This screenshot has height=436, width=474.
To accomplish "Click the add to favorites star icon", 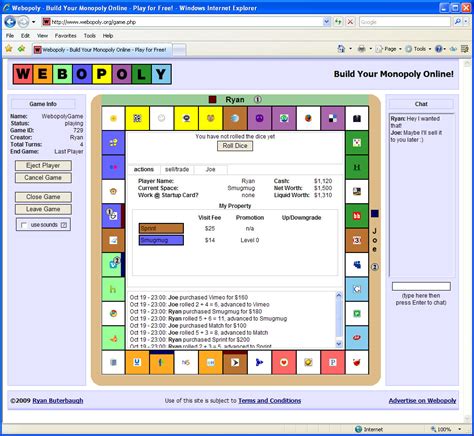I will (x=21, y=49).
